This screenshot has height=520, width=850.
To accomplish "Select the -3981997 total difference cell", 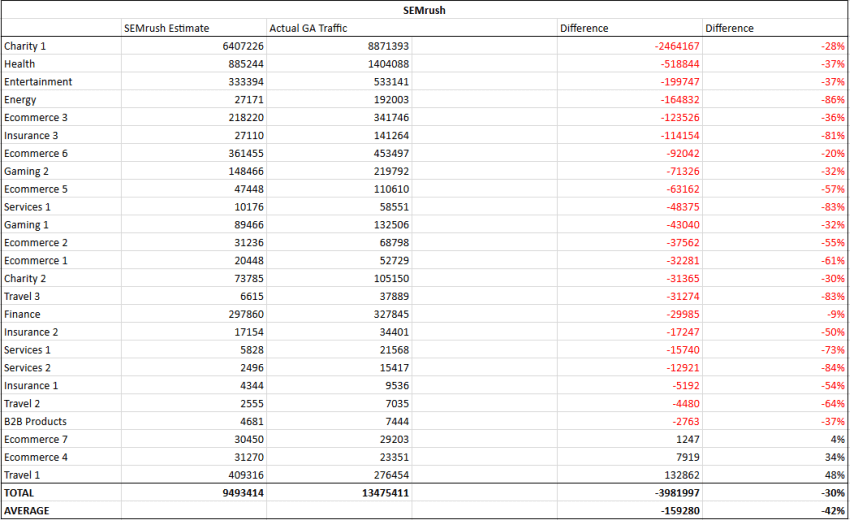I will click(629, 493).
